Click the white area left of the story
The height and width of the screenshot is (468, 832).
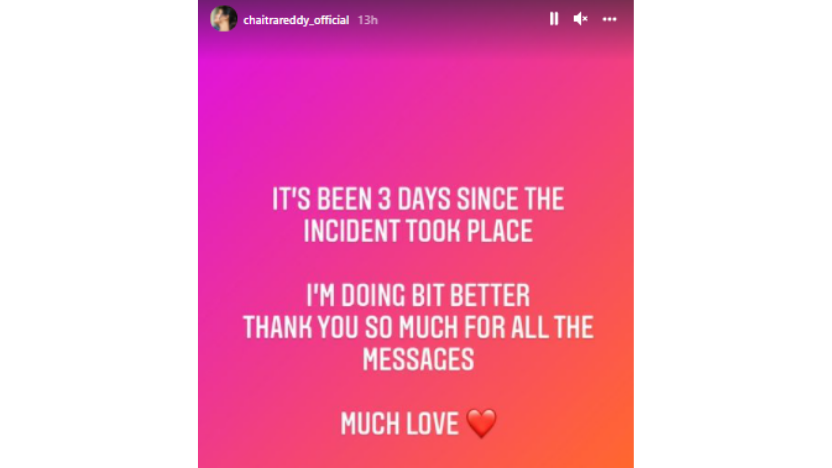99,234
